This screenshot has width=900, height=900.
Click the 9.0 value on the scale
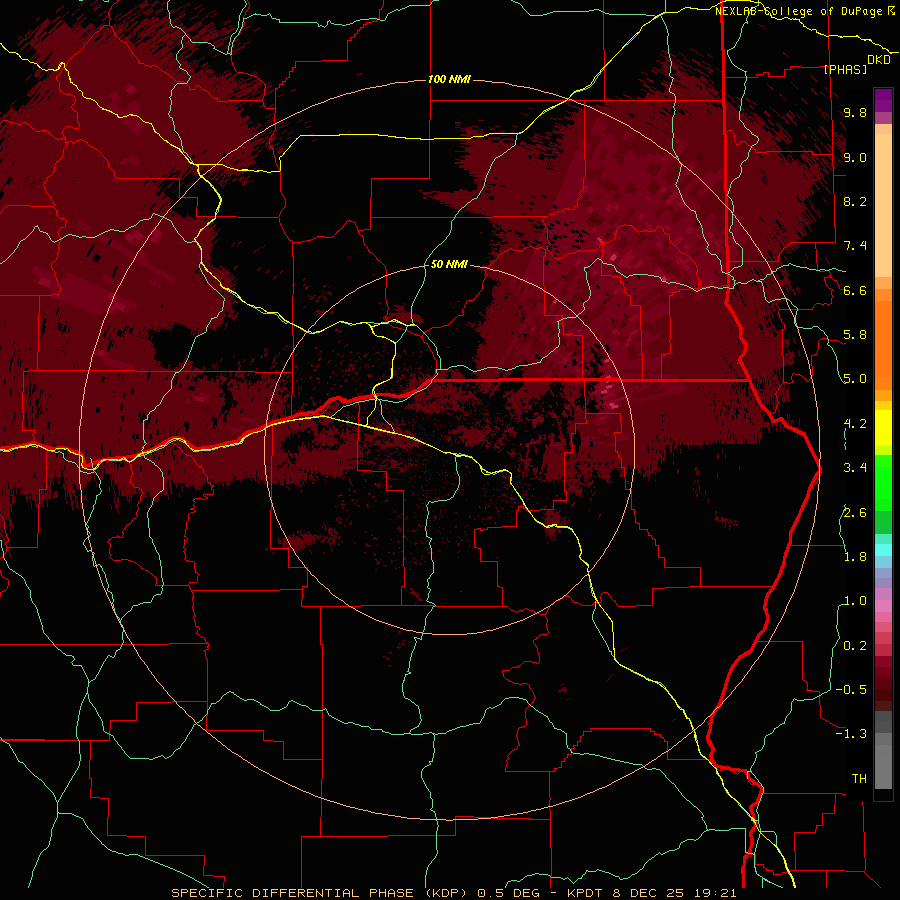coord(855,157)
